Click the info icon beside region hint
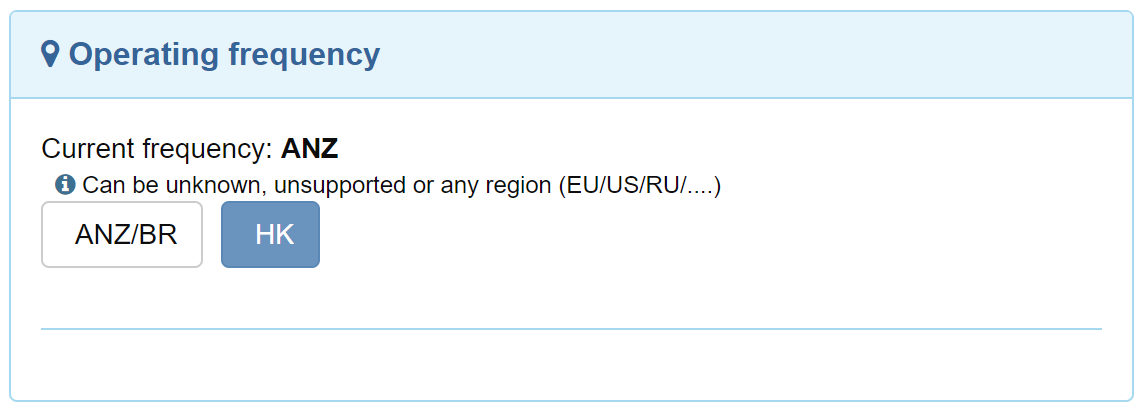This screenshot has height=411, width=1146. click(65, 184)
